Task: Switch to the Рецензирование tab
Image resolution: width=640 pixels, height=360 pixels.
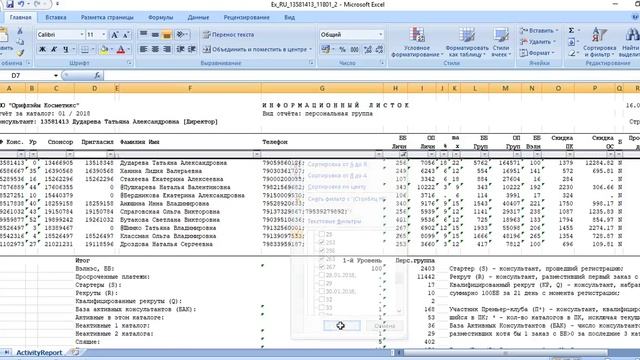Action: [x=247, y=18]
